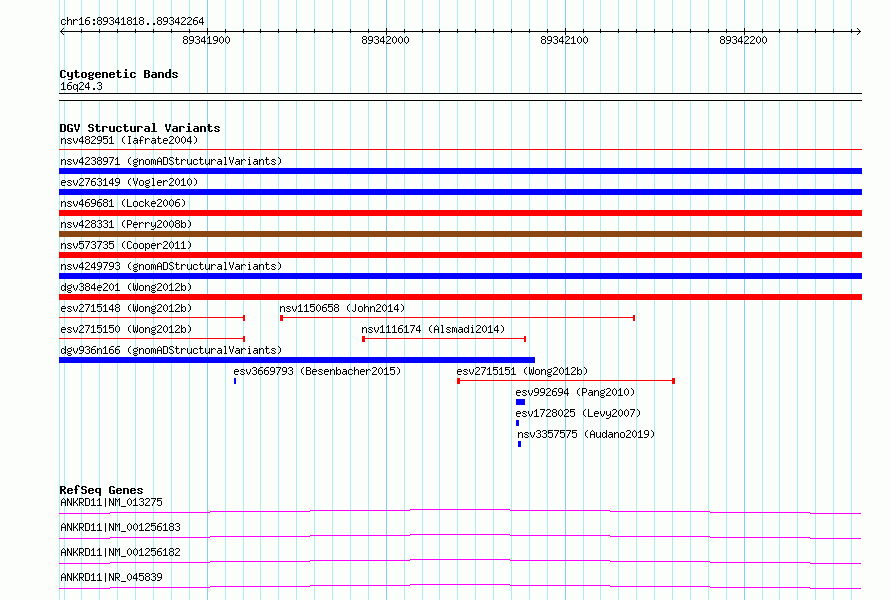The height and width of the screenshot is (600, 890).
Task: Open variant esv1728025 (Levy2007)
Action: click(x=578, y=413)
